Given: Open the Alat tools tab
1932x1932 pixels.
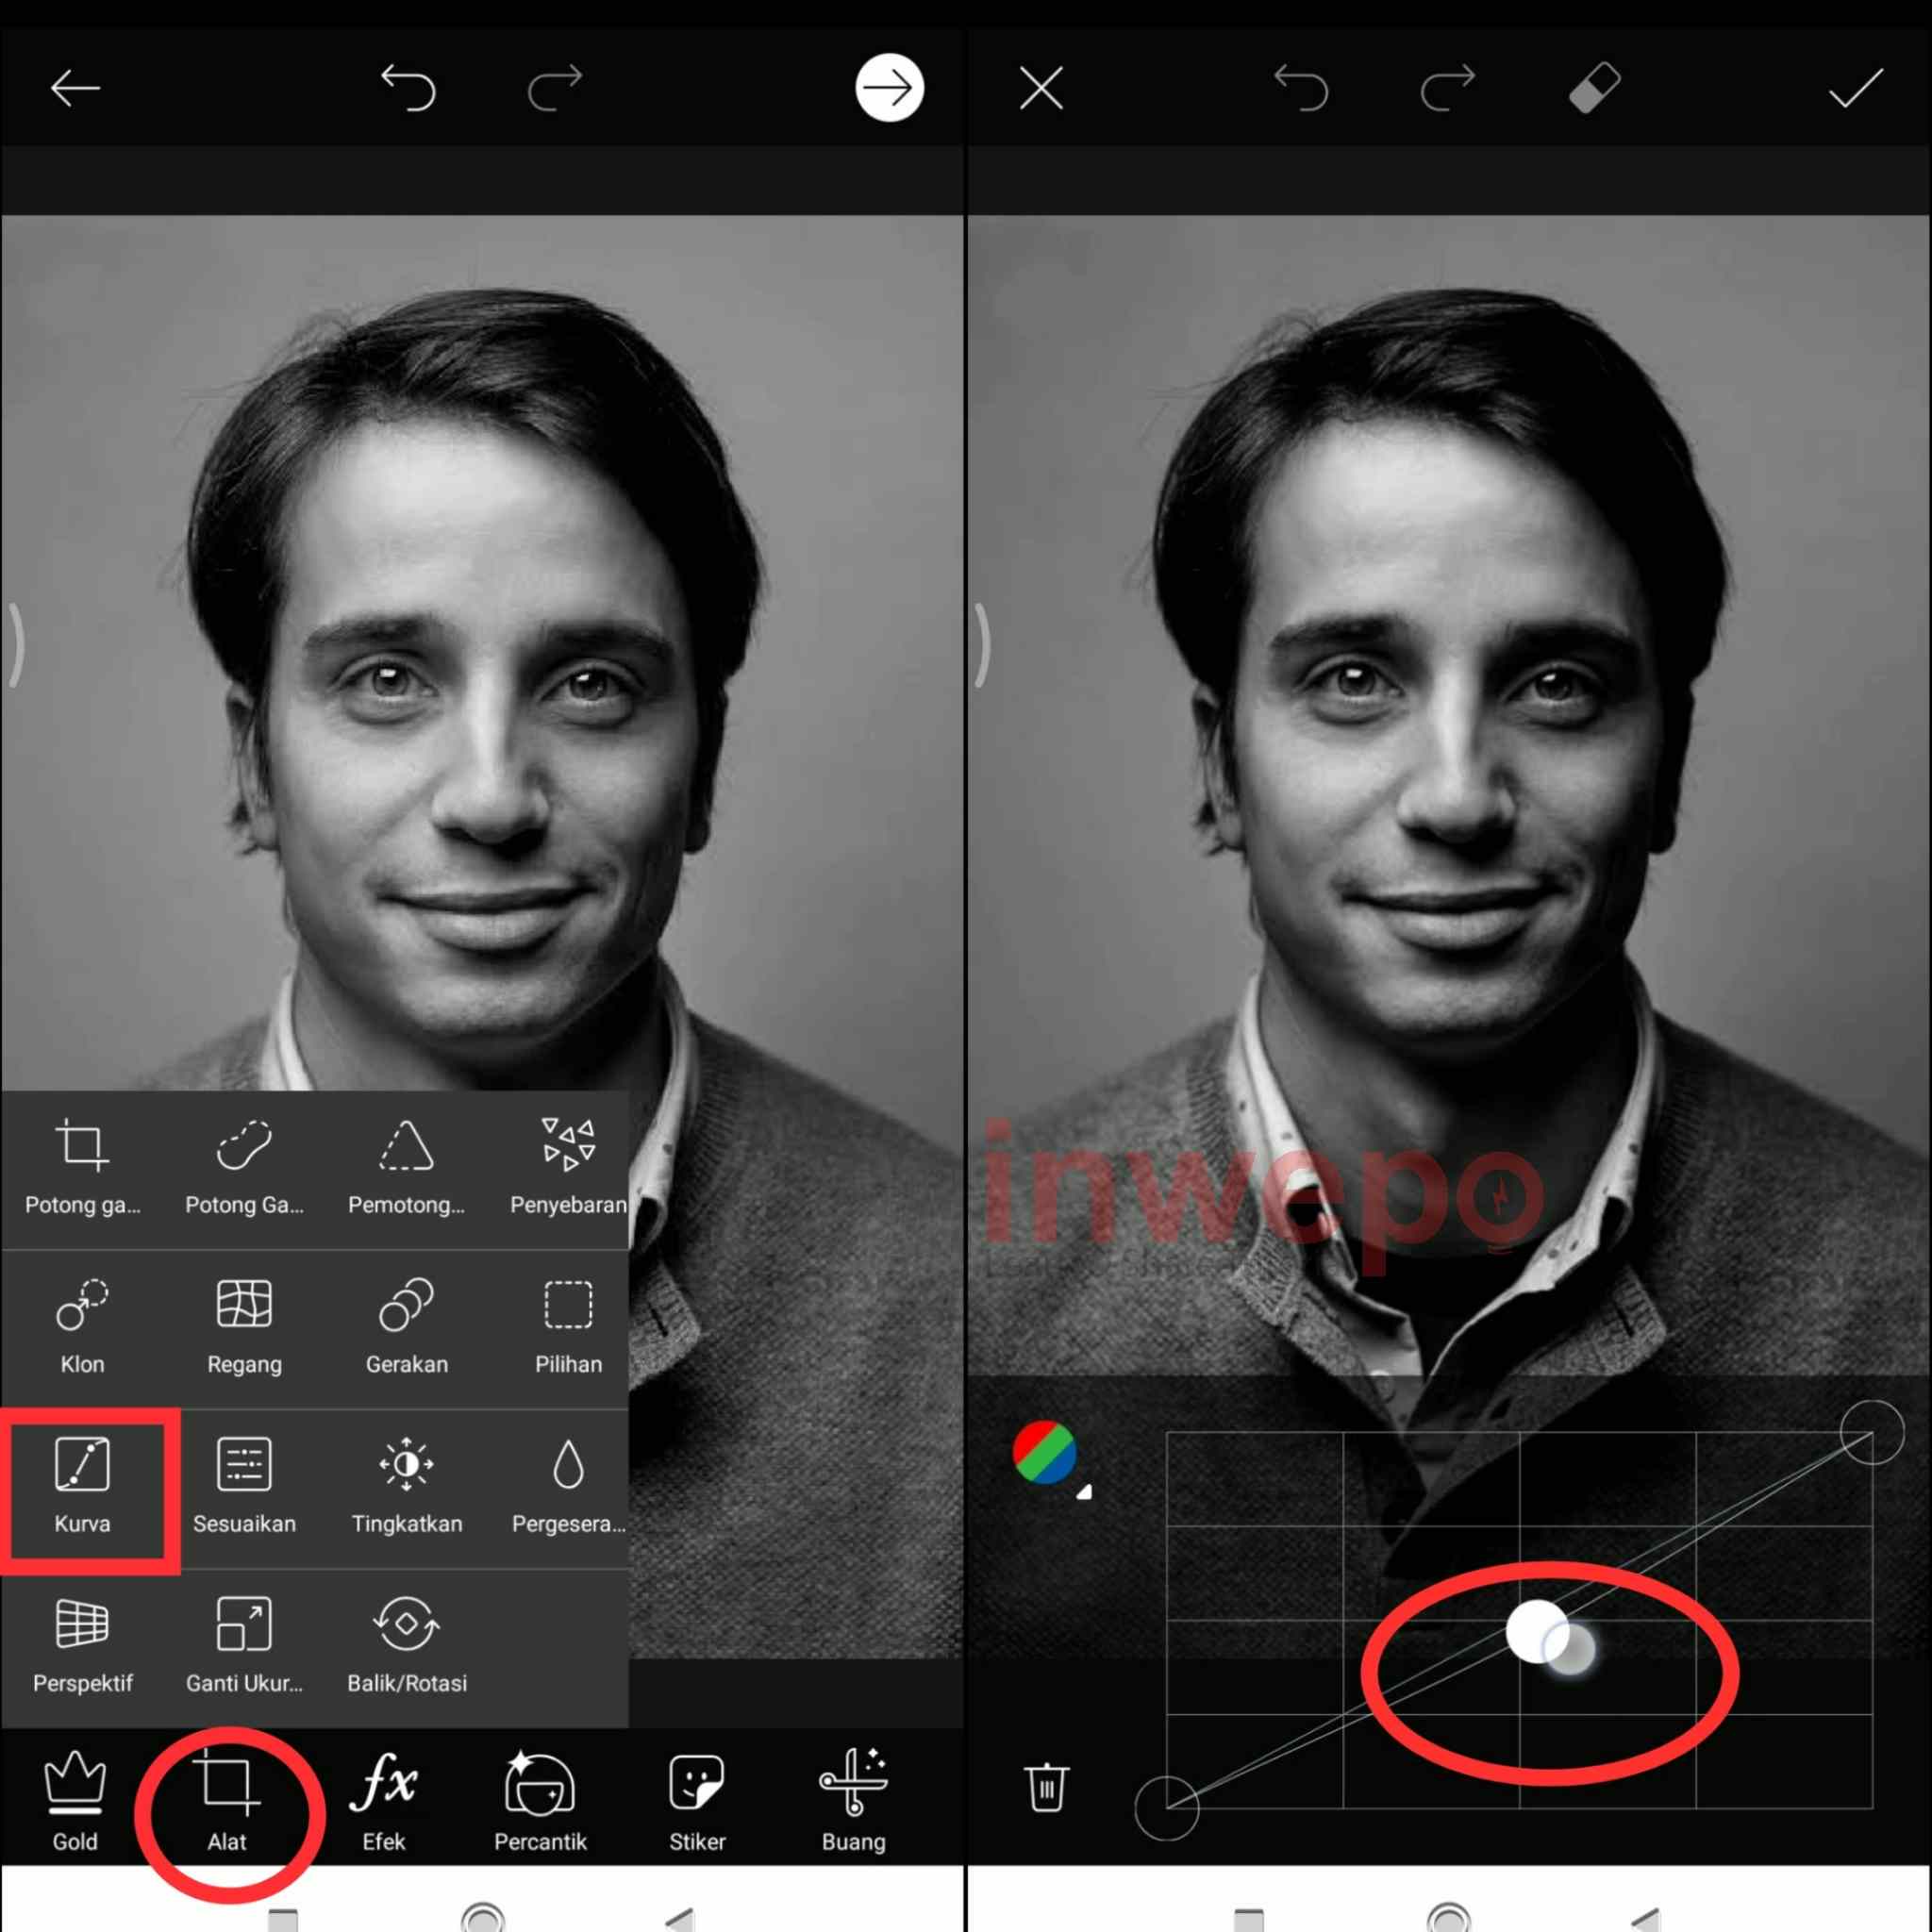Looking at the screenshot, I should click(227, 1801).
